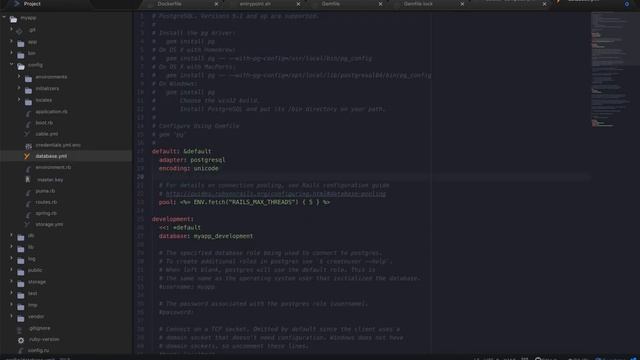Click the icon beside .gitignore
Screen dimensions: 640x360
pyautogui.click(x=20, y=329)
